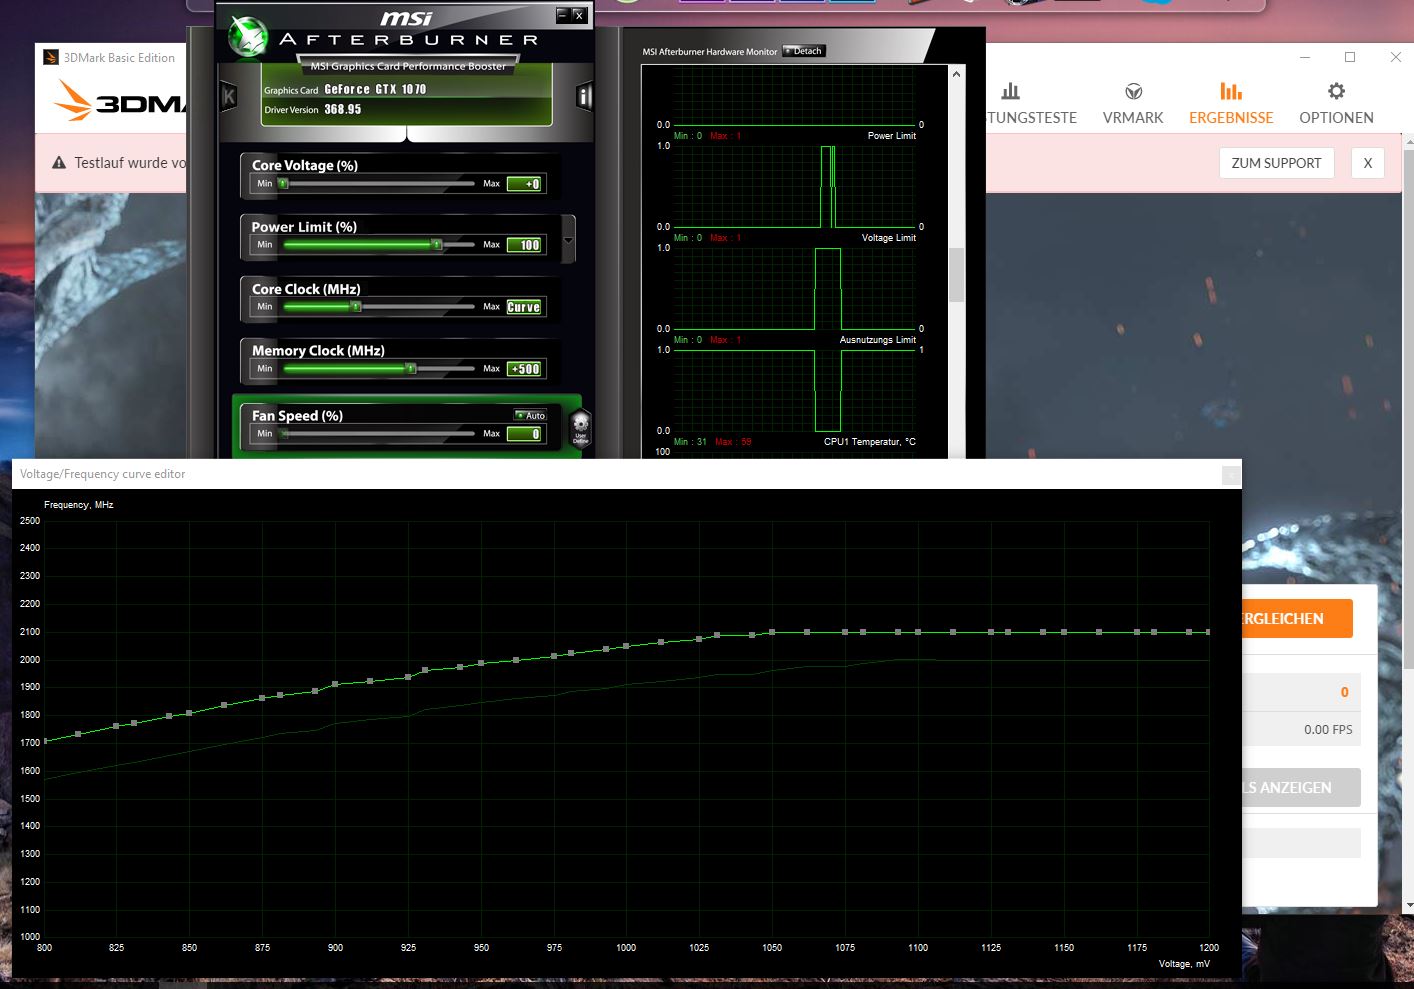This screenshot has height=989, width=1414.
Task: Click the Core Voltage slider handle
Action: click(x=284, y=183)
